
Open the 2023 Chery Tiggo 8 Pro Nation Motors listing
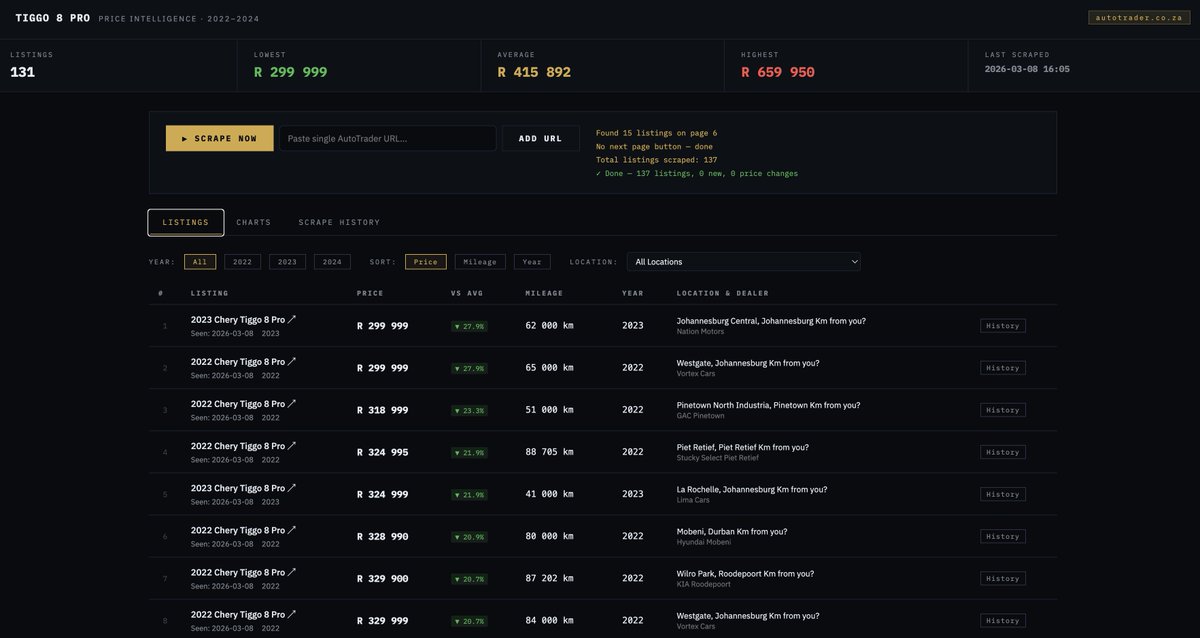[x=238, y=320]
